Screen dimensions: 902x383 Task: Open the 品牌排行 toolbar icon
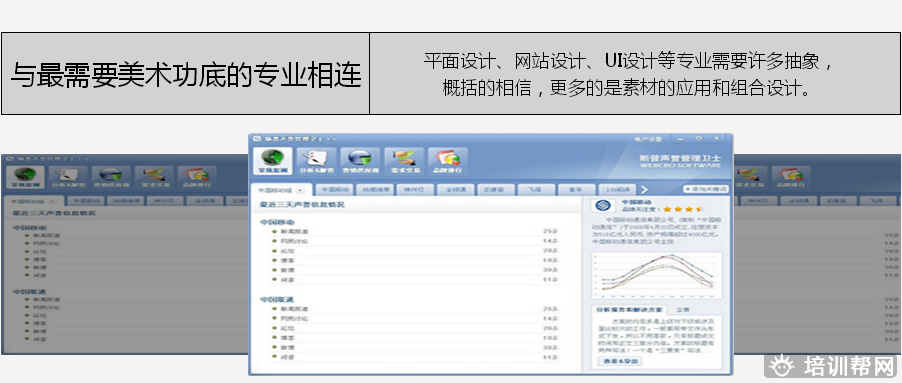coord(448,161)
